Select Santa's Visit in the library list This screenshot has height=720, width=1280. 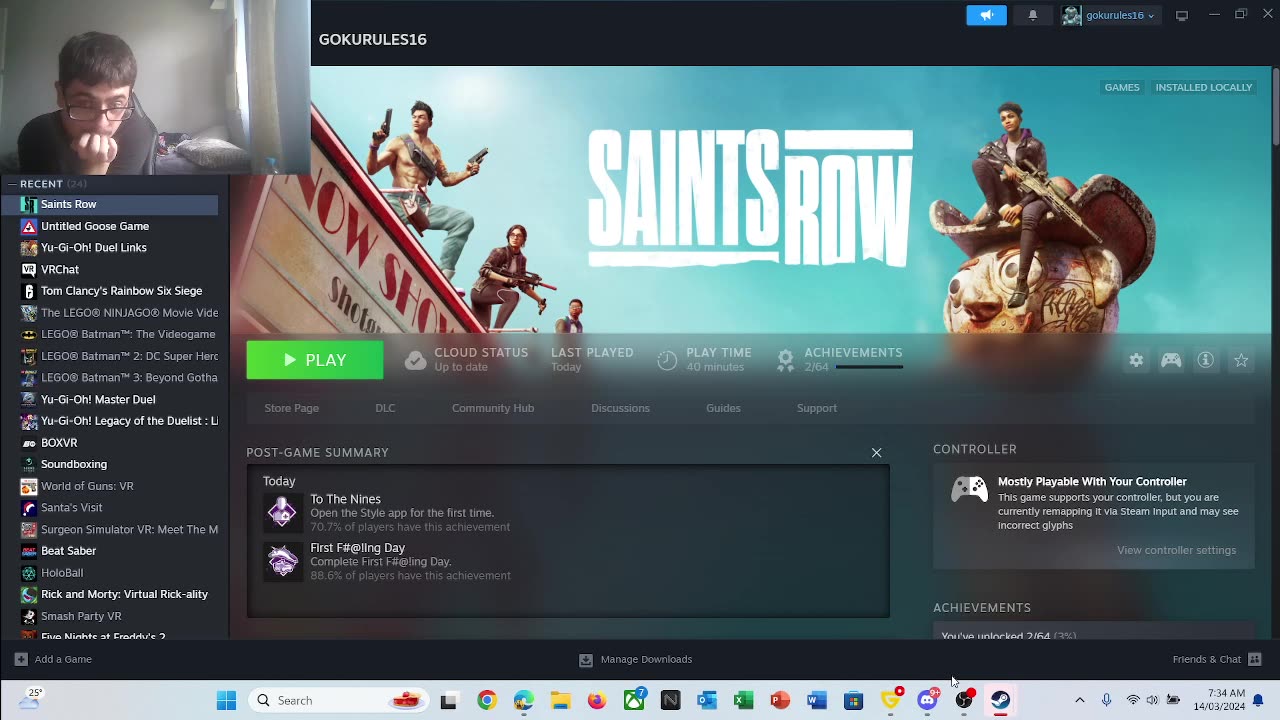tap(110, 508)
